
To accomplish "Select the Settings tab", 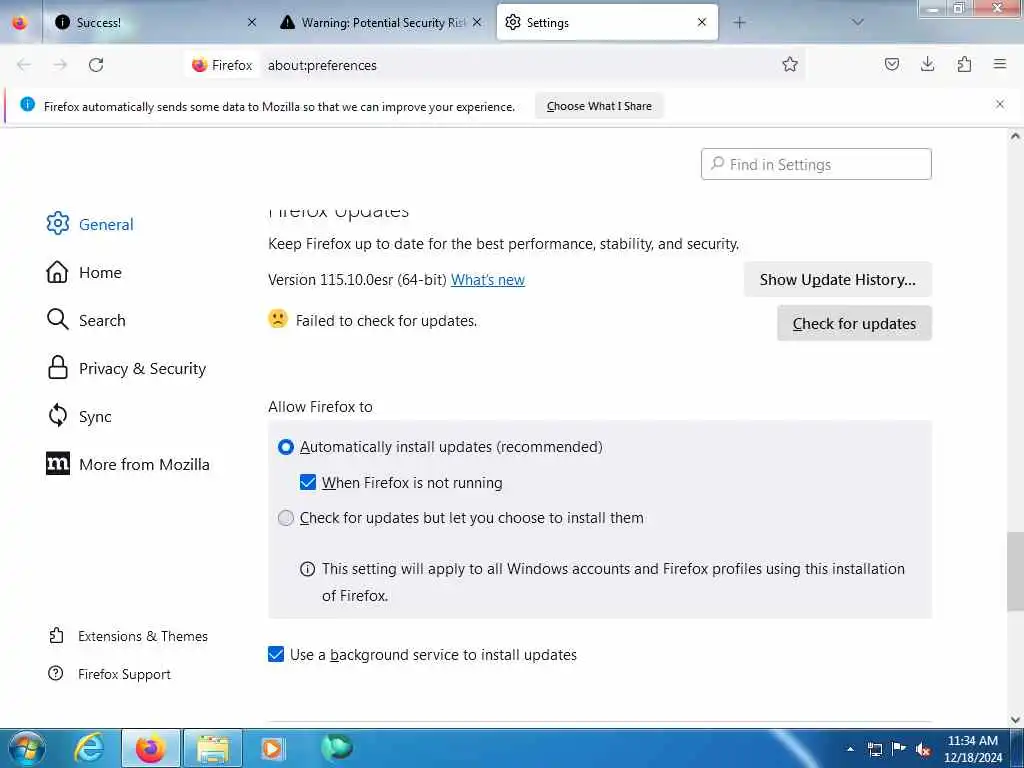I will point(607,22).
